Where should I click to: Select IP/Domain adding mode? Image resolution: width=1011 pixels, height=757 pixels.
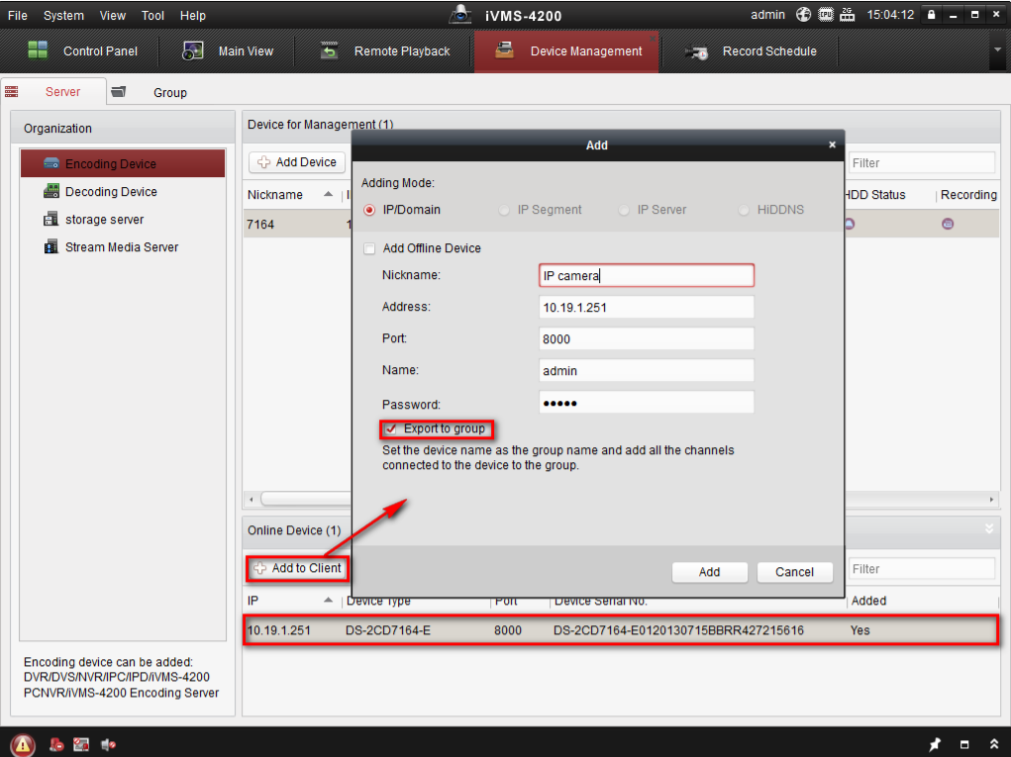coord(369,210)
